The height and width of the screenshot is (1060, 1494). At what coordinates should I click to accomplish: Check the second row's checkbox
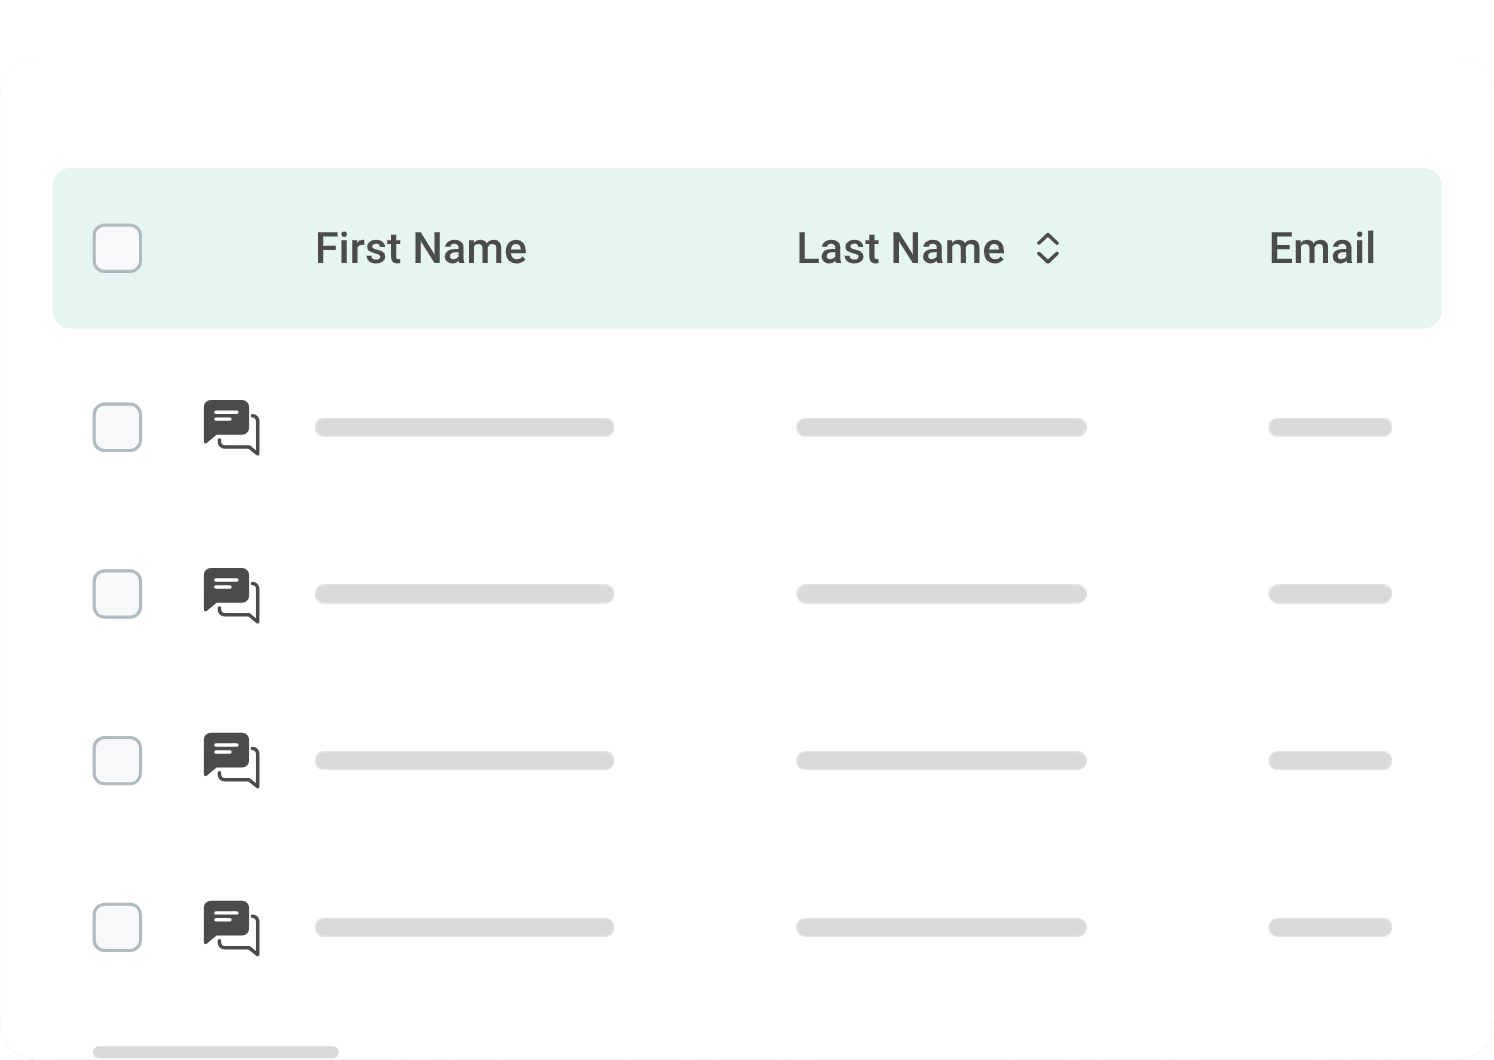[117, 594]
